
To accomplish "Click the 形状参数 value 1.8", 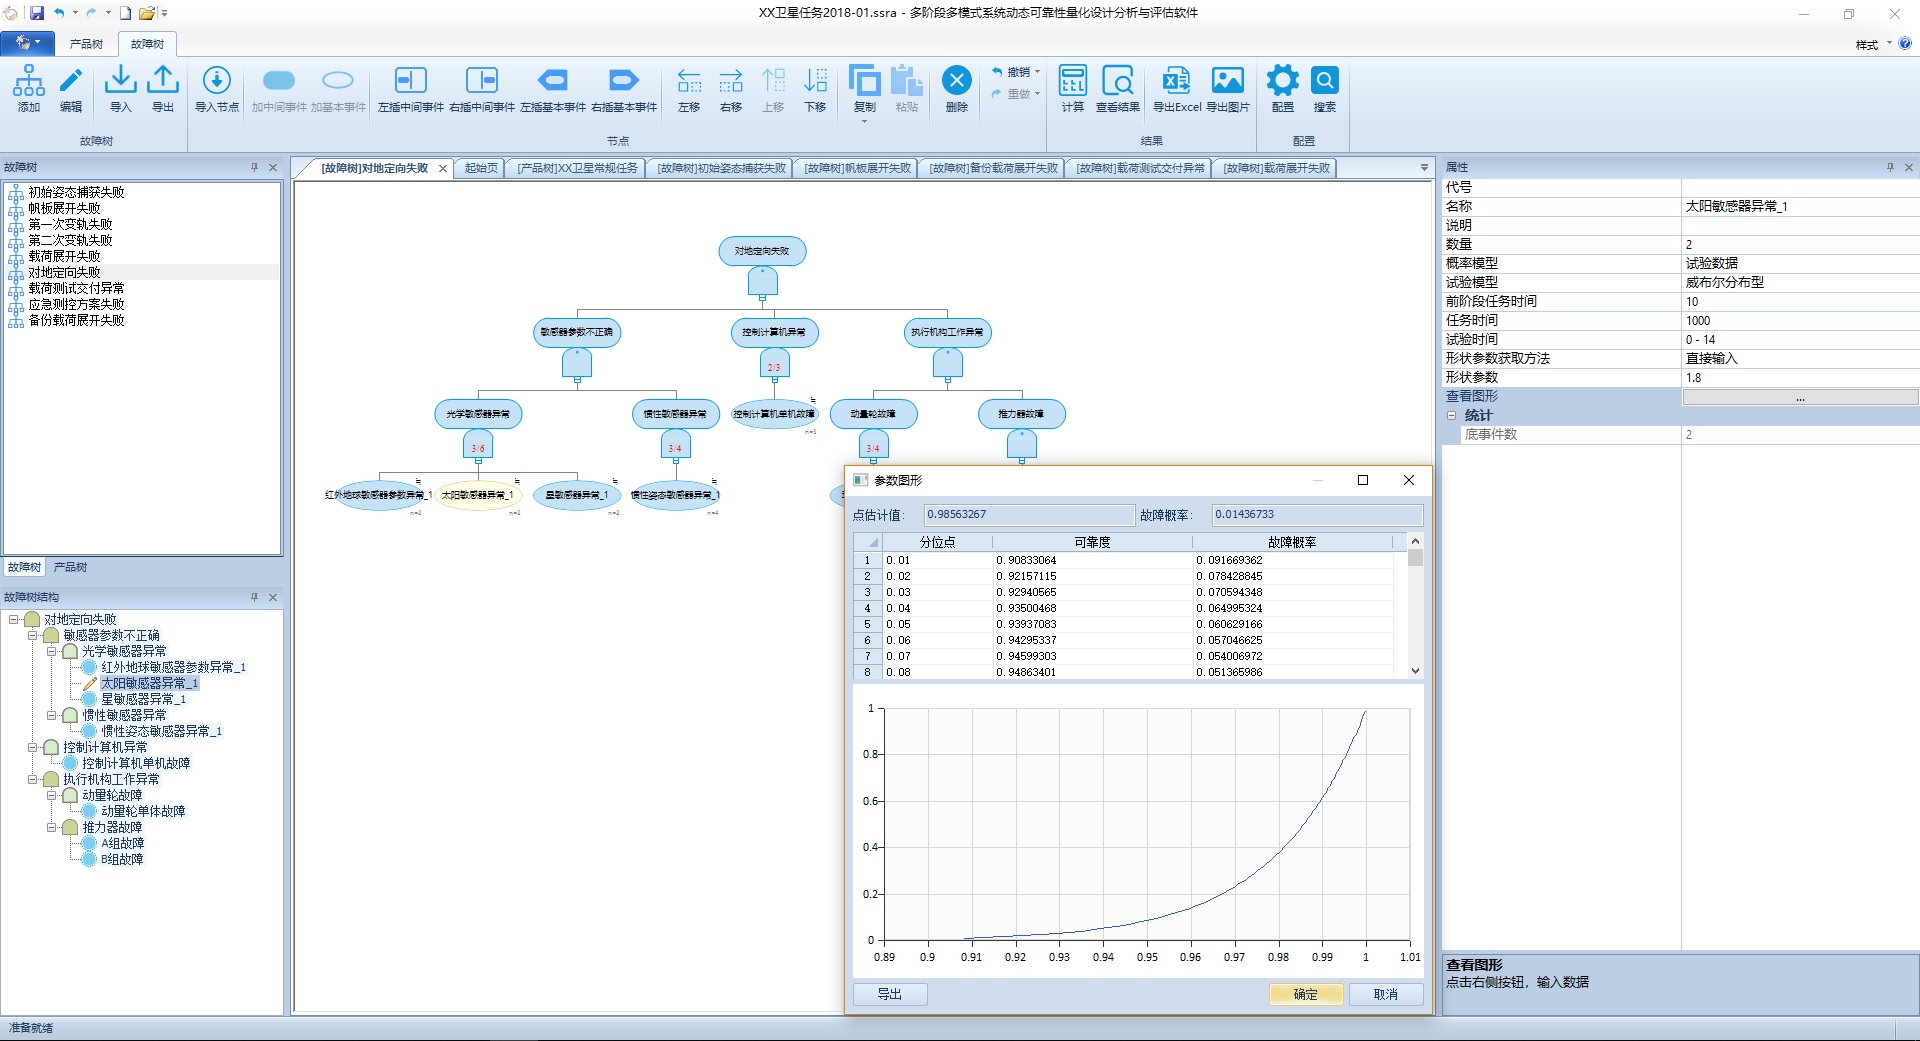I will pos(1800,378).
